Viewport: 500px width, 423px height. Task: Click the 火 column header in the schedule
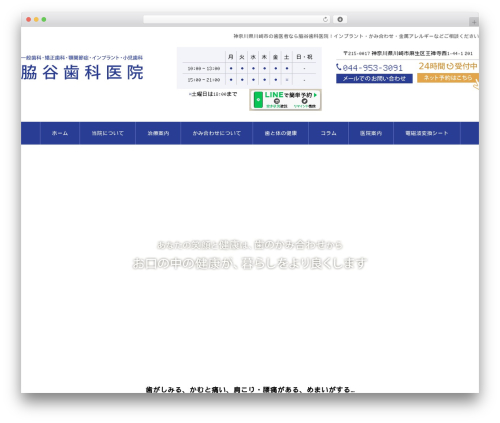[x=242, y=57]
